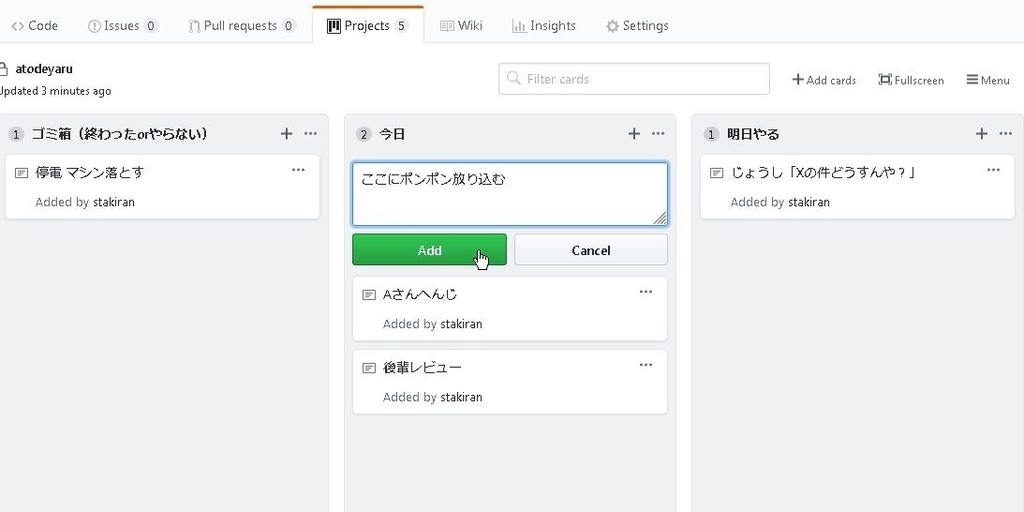Click the Fullscreen frame icon

point(885,79)
